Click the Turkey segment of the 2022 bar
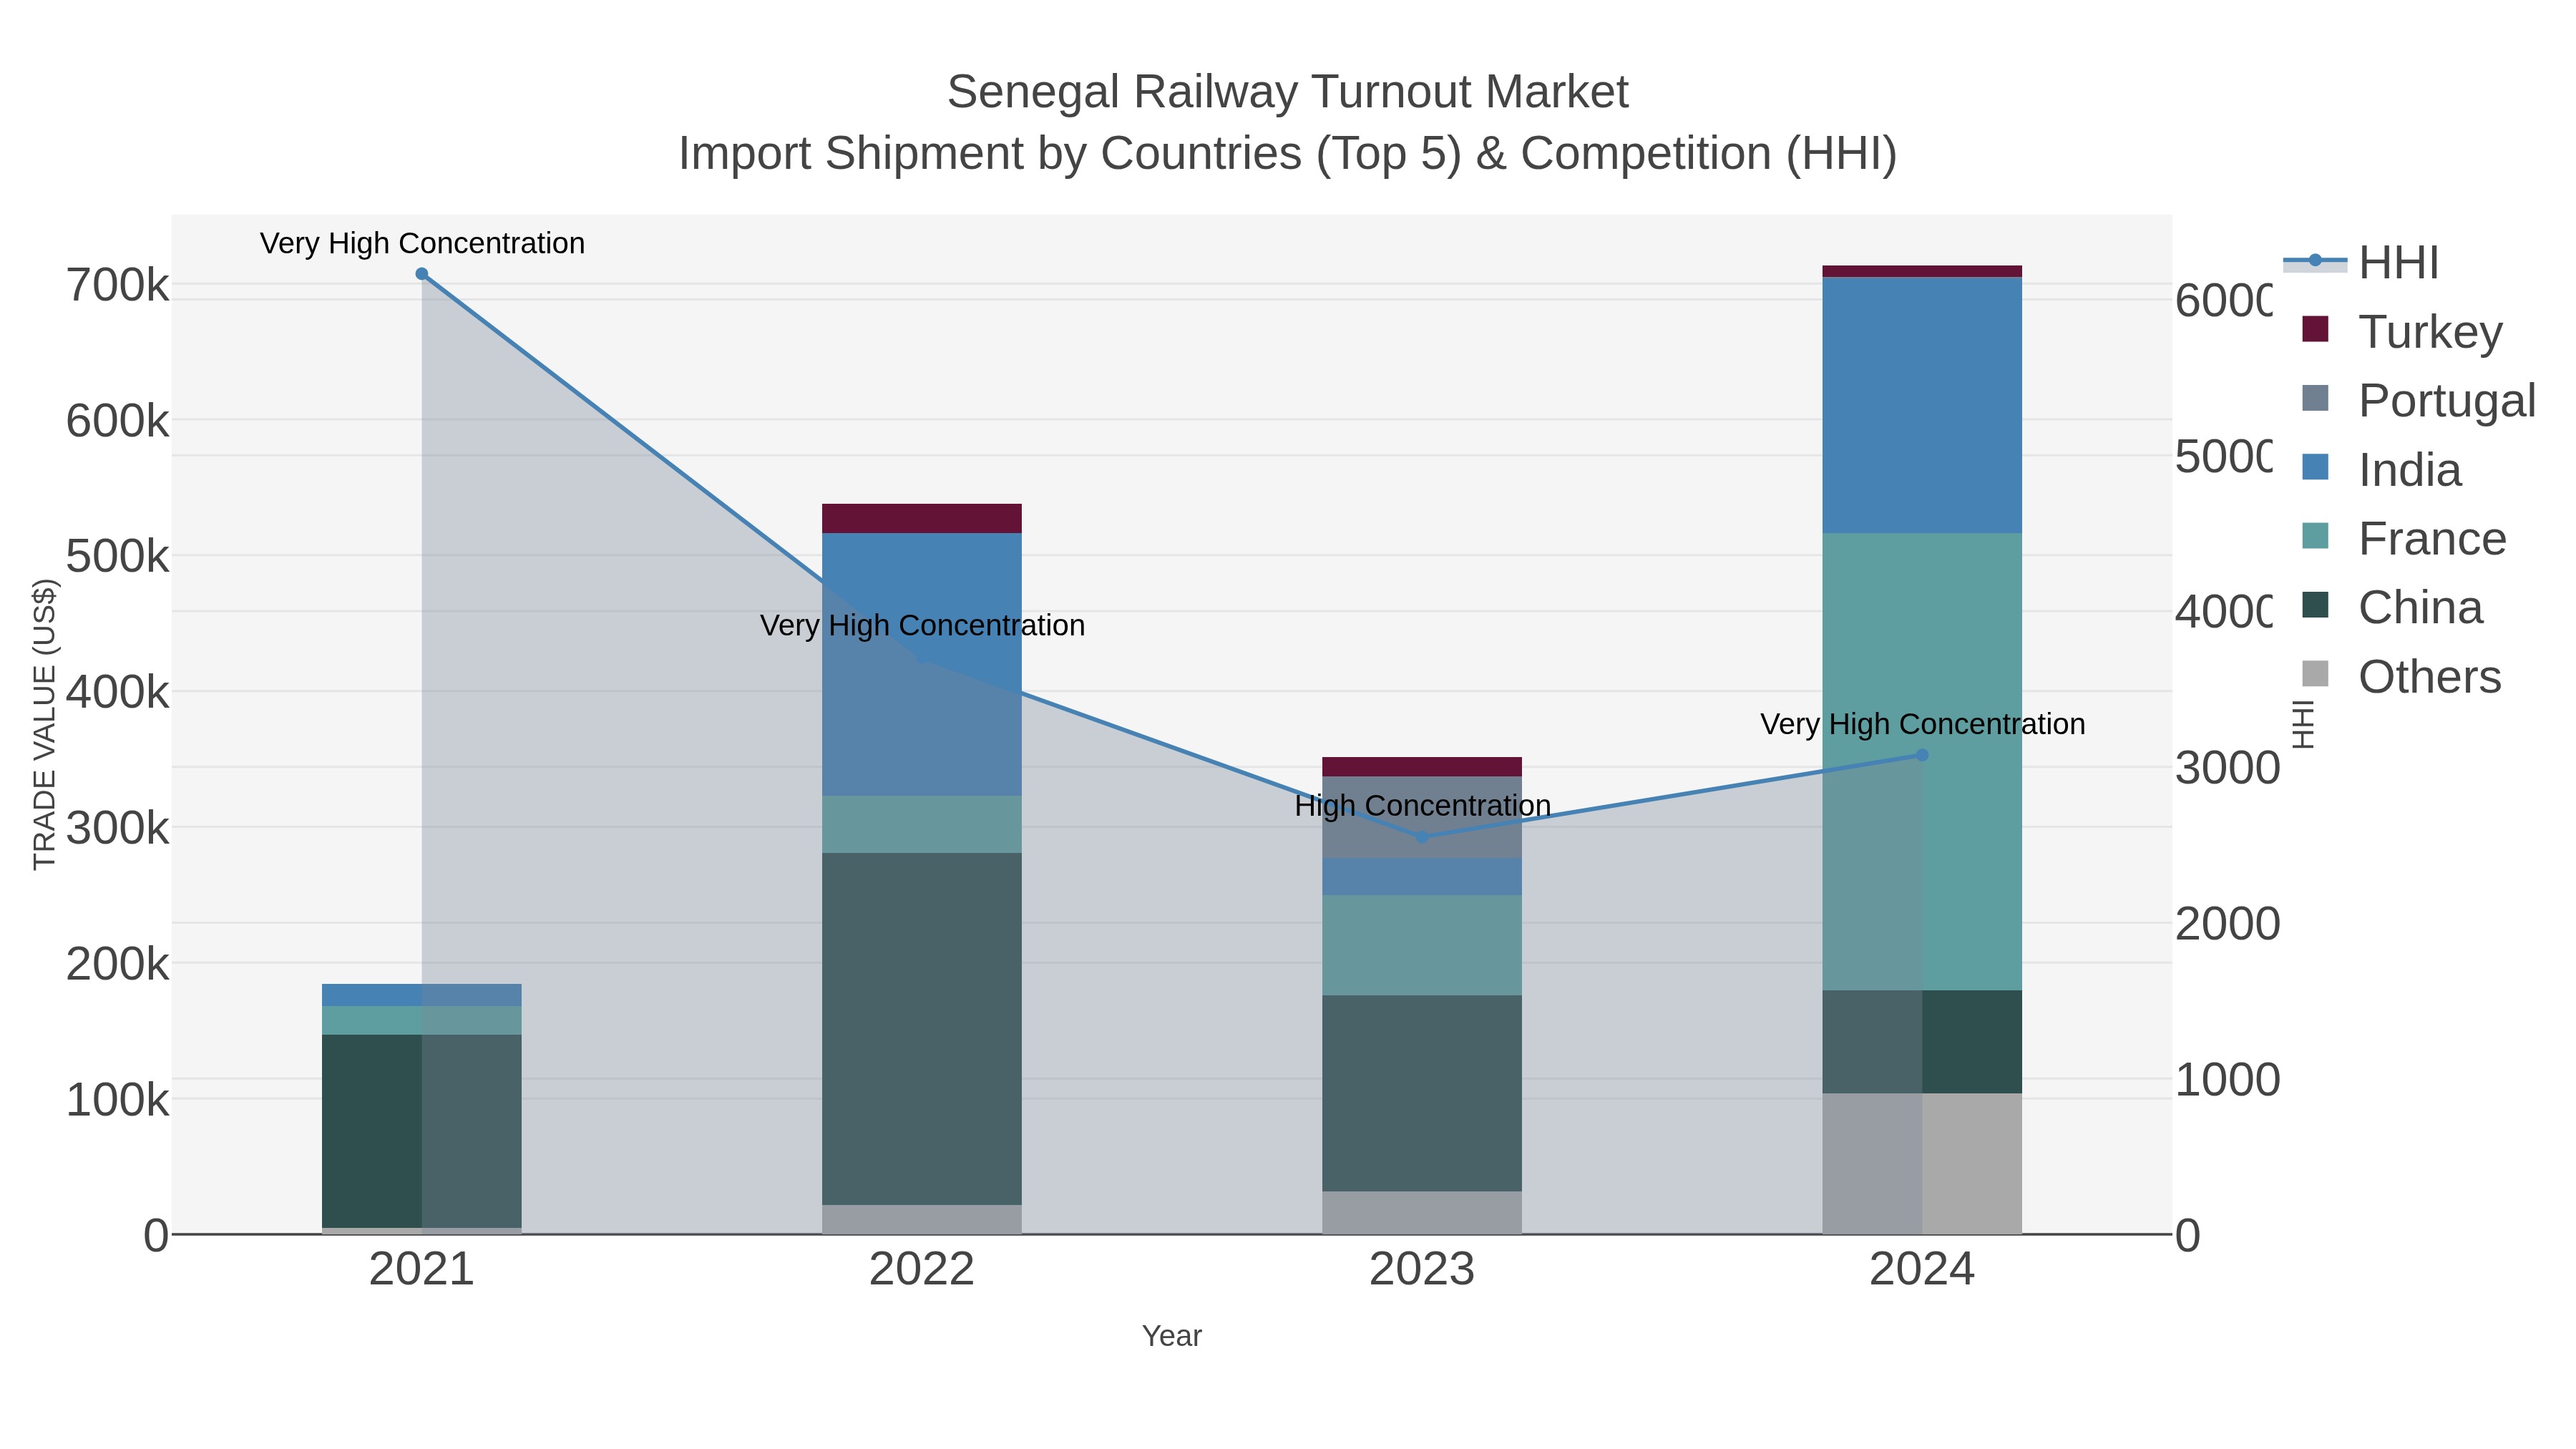This screenshot has width=2576, height=1449. point(922,518)
